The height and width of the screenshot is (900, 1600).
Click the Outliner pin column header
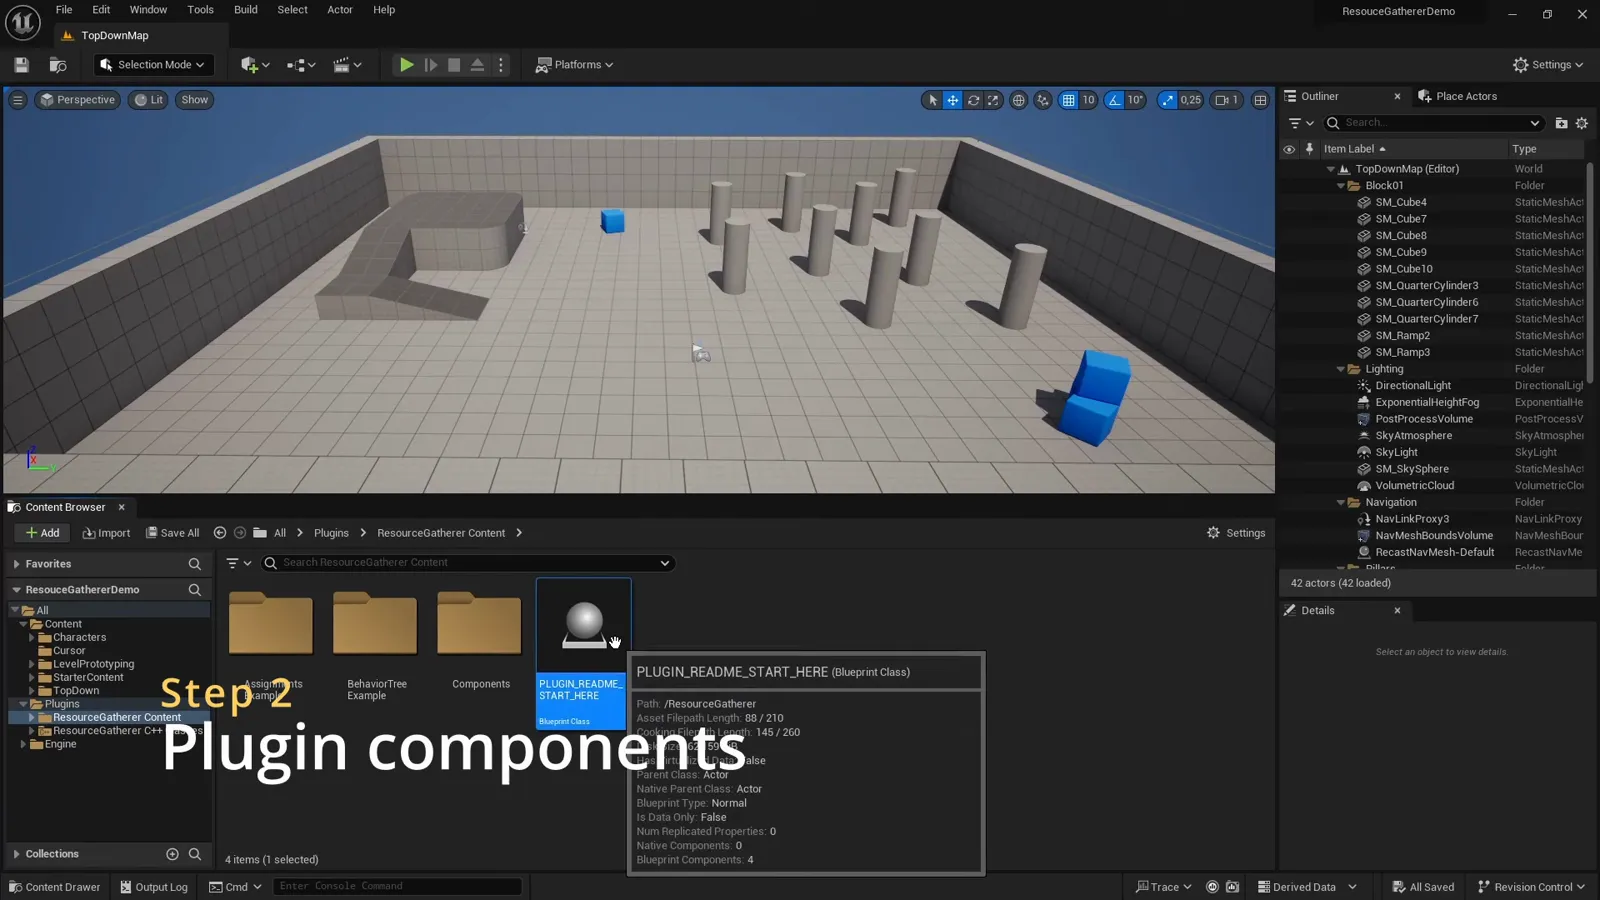coord(1309,149)
